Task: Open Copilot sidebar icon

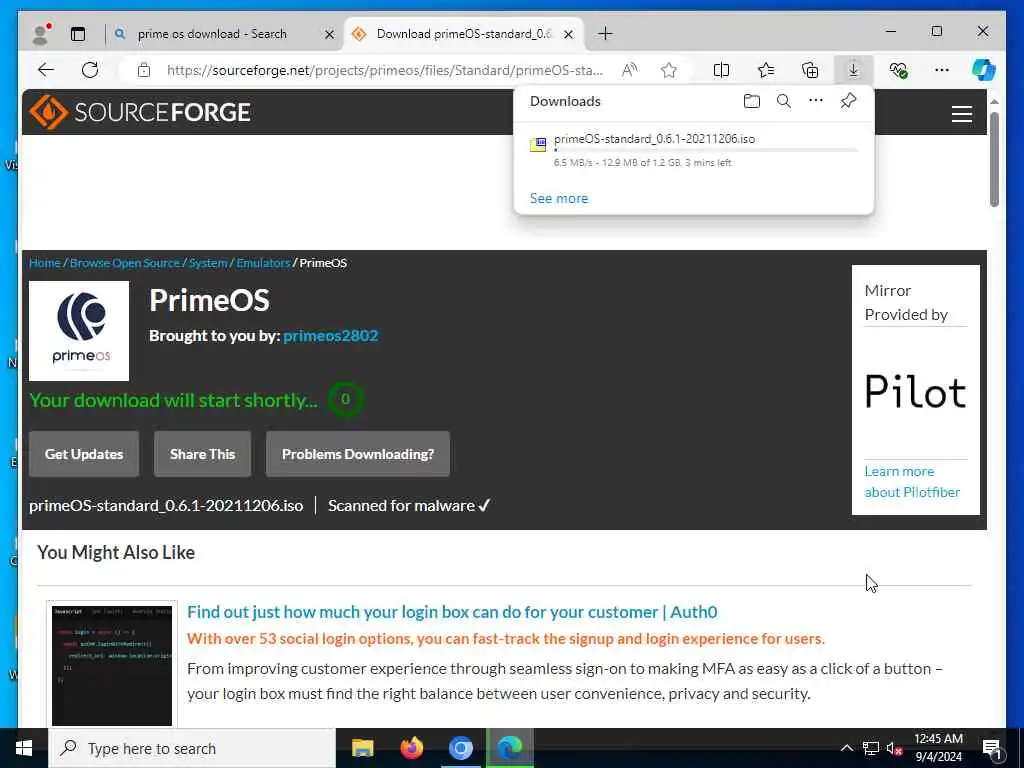Action: pyautogui.click(x=984, y=70)
